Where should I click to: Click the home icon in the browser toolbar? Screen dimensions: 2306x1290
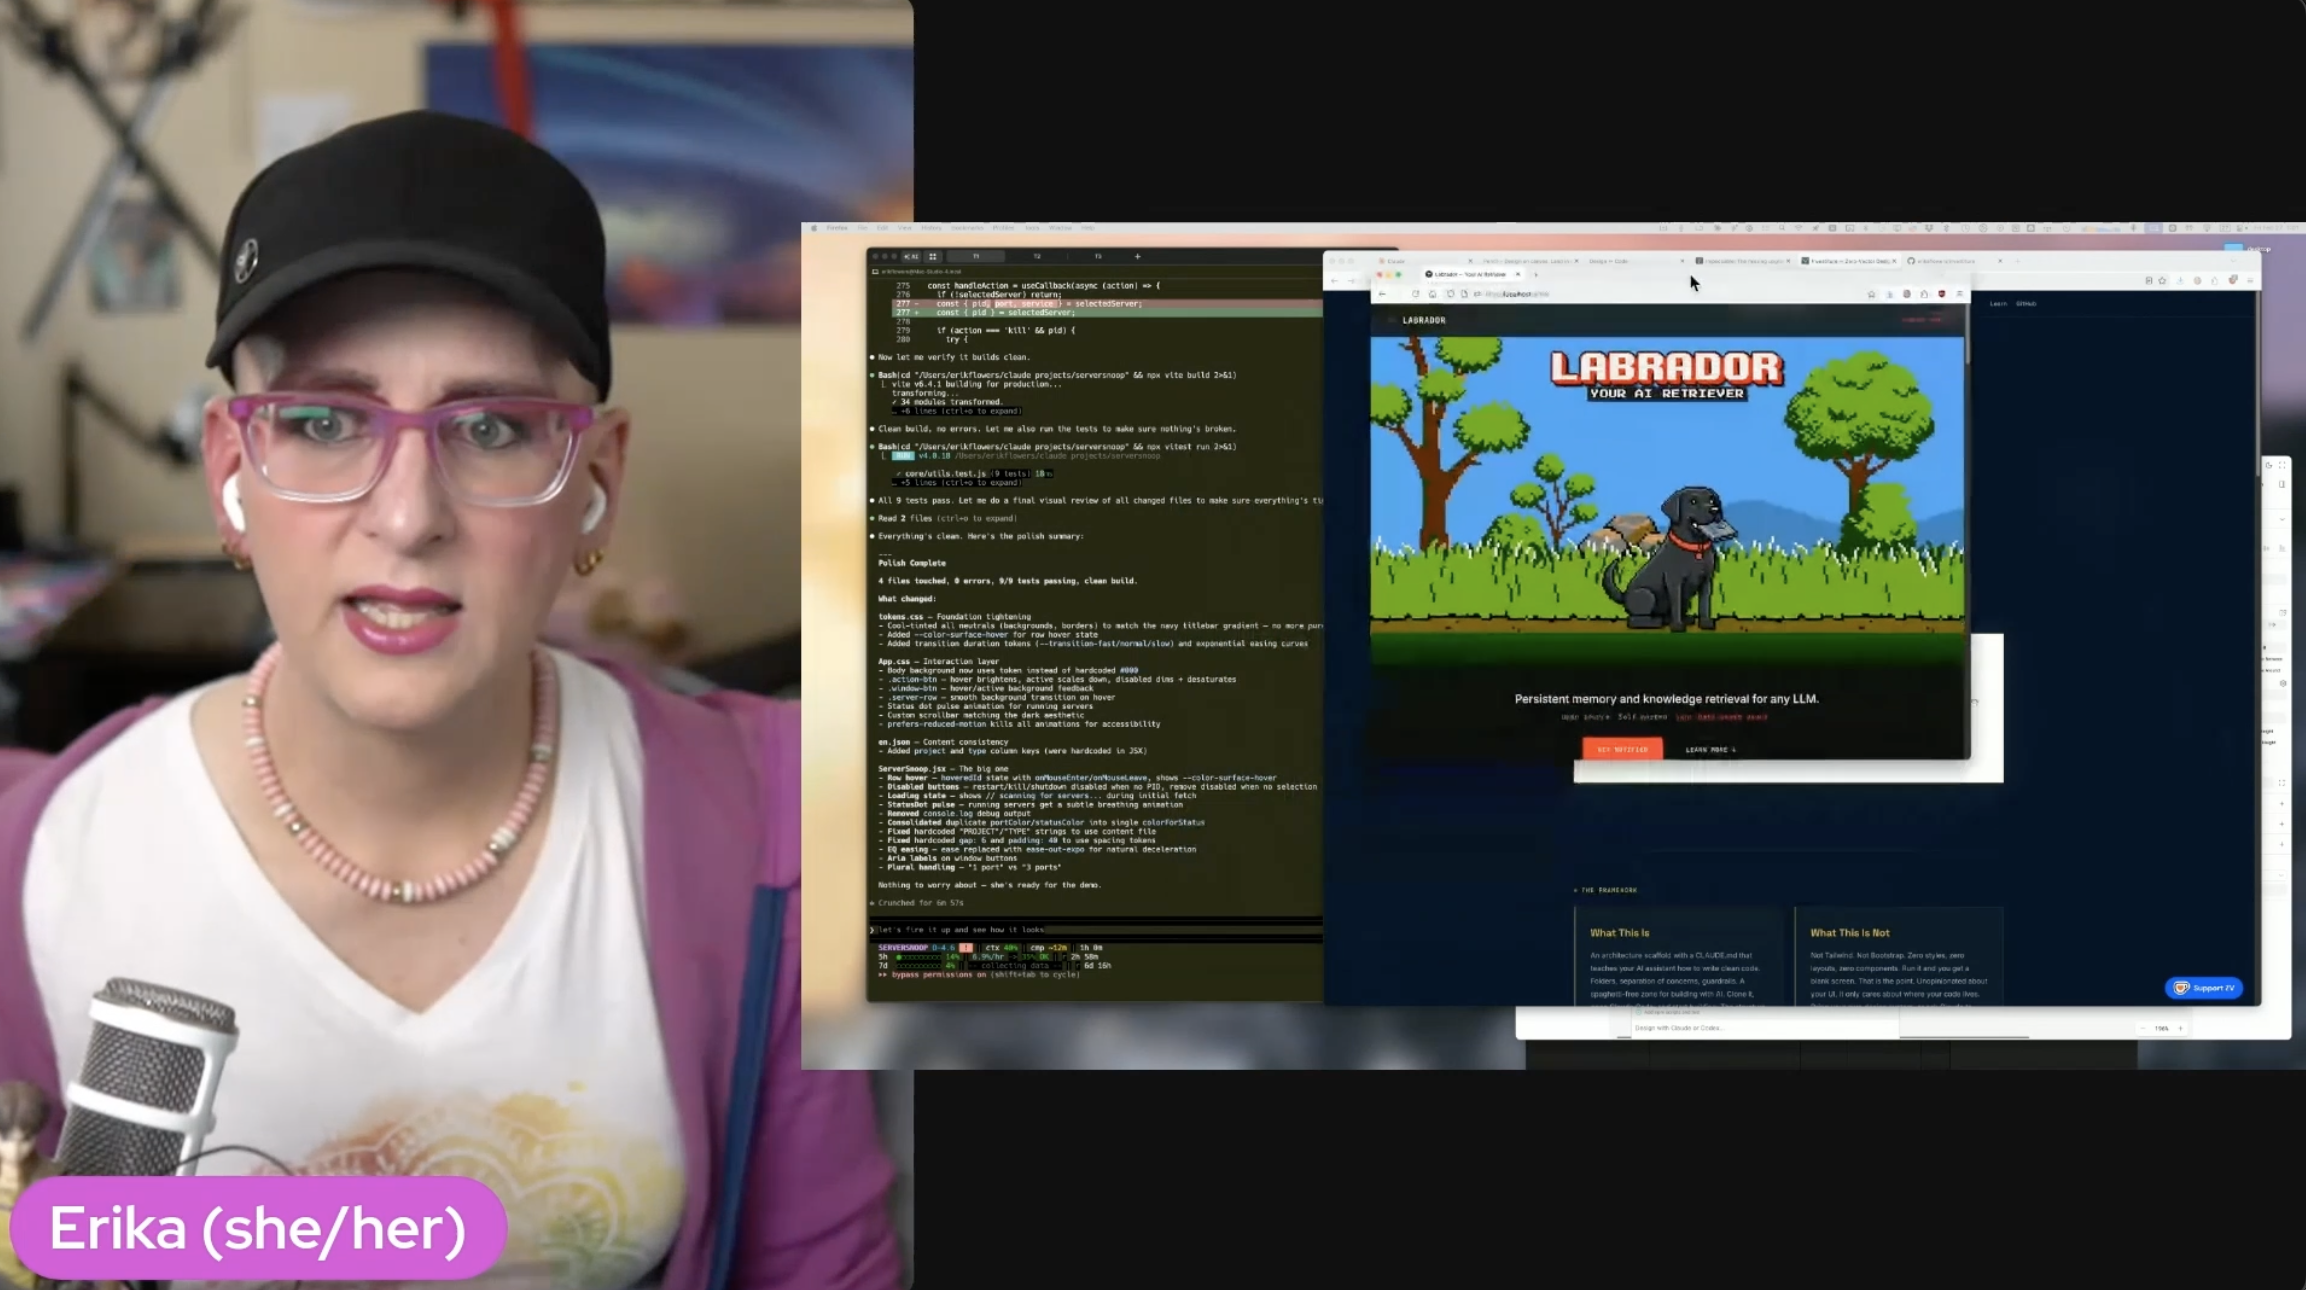[1433, 294]
